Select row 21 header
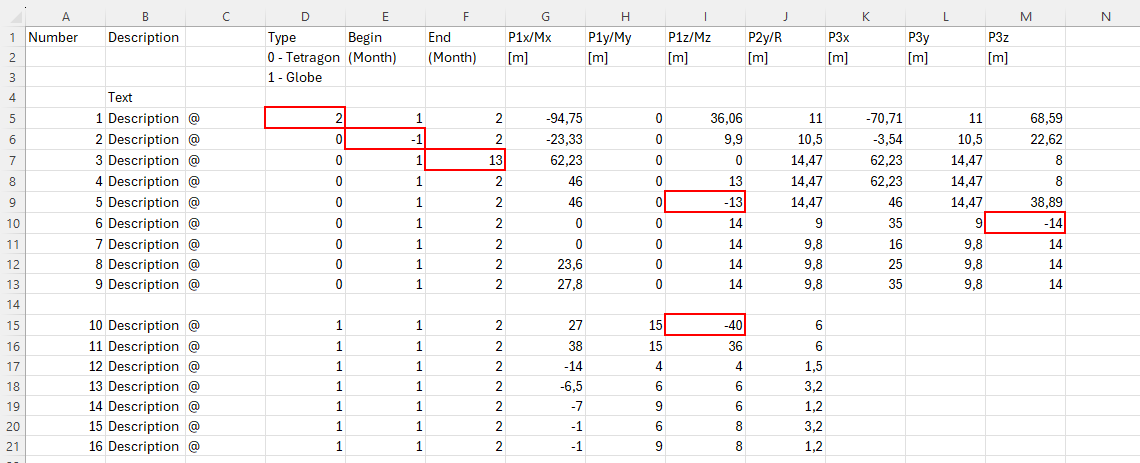1140x463 pixels. coord(12,447)
